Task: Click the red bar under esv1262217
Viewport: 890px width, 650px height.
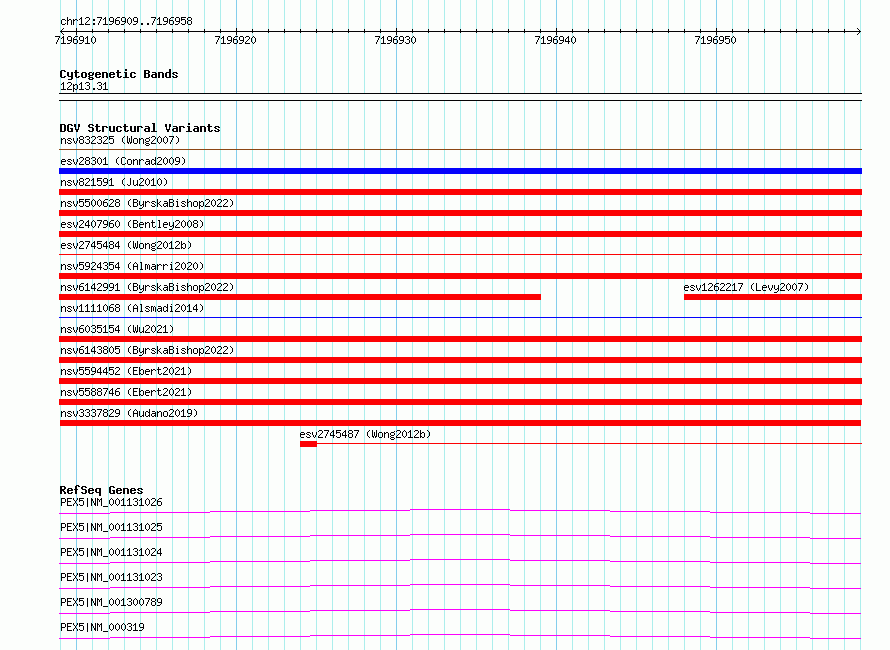Action: point(773,297)
